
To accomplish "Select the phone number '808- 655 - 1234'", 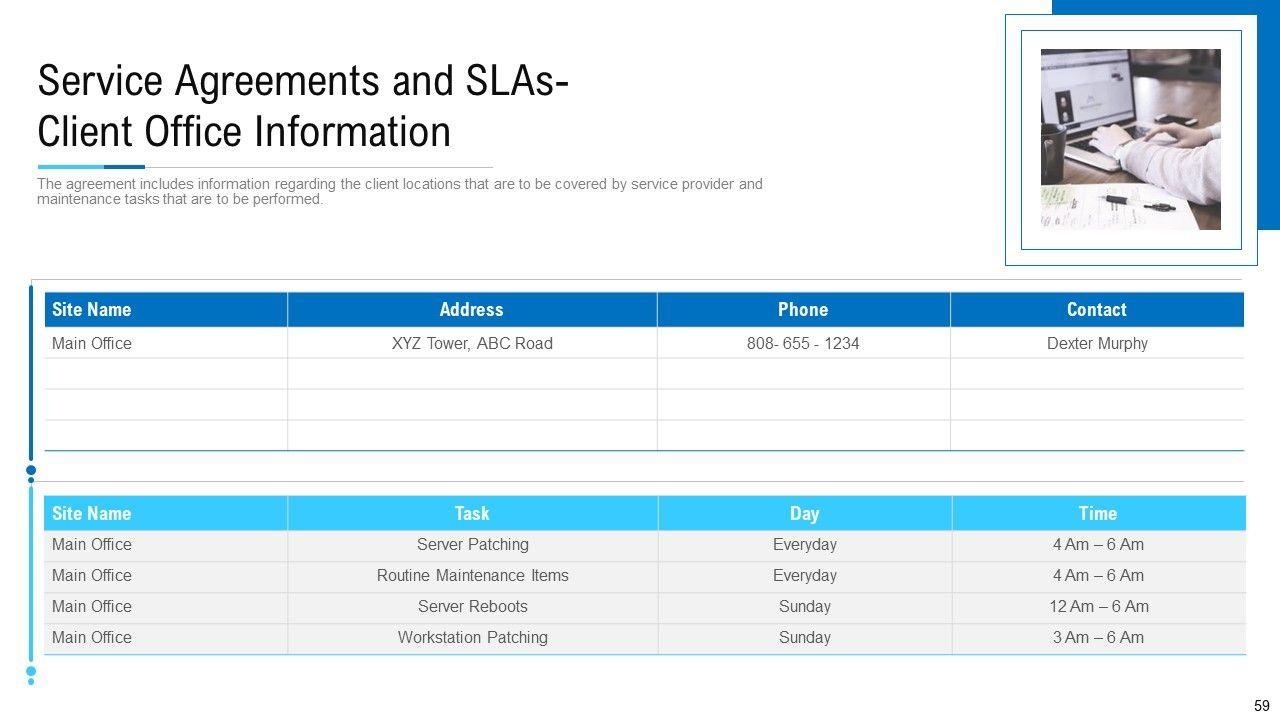I will 803,343.
